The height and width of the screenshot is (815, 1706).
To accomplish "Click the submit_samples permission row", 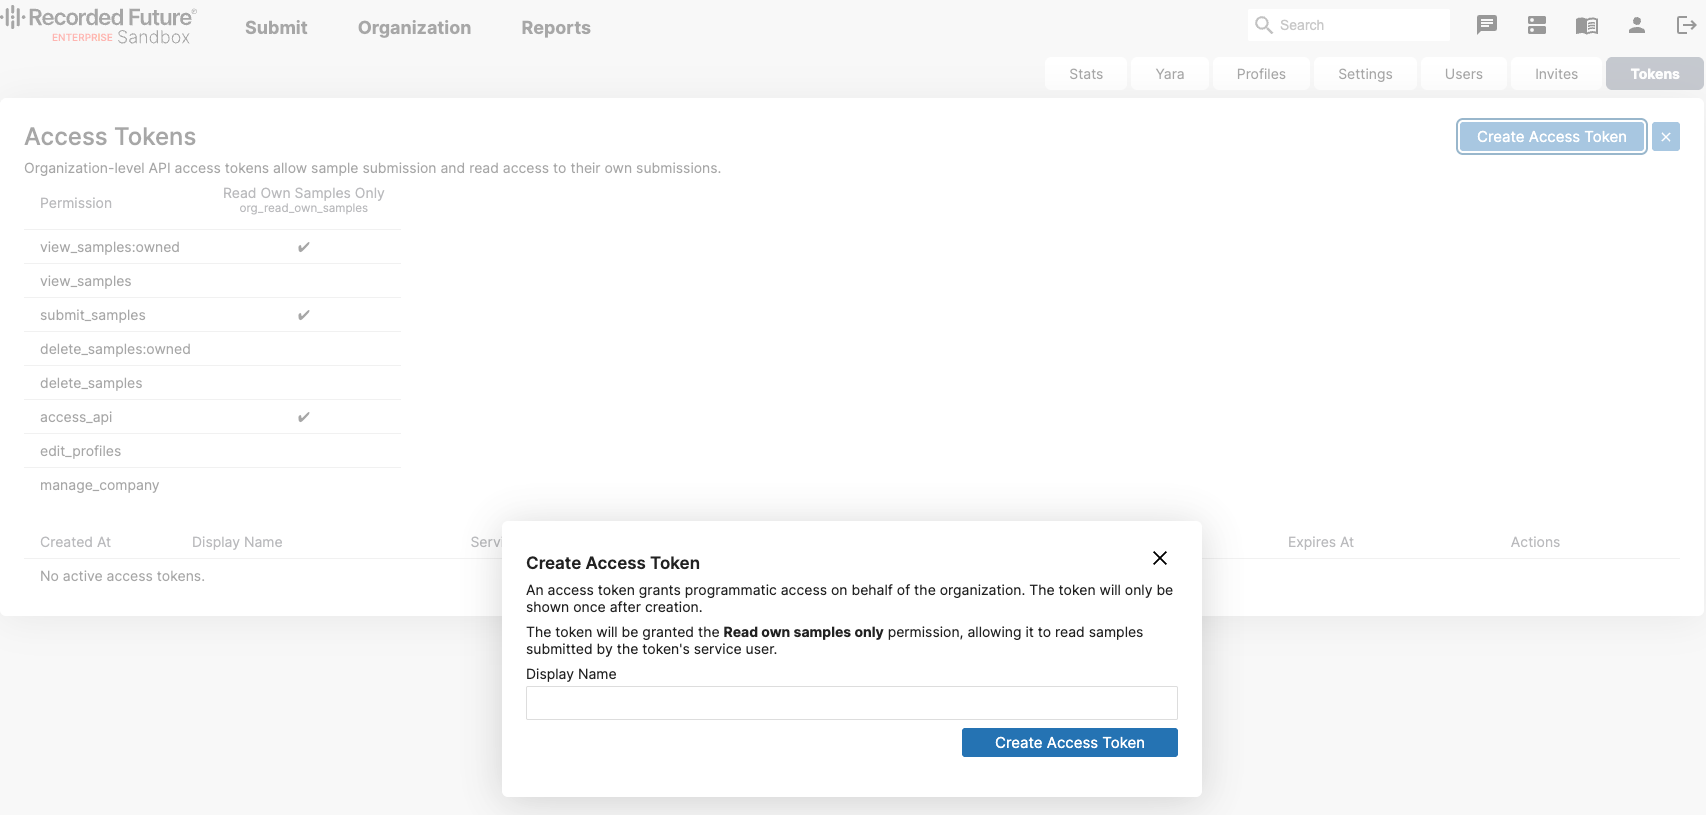I will 212,315.
